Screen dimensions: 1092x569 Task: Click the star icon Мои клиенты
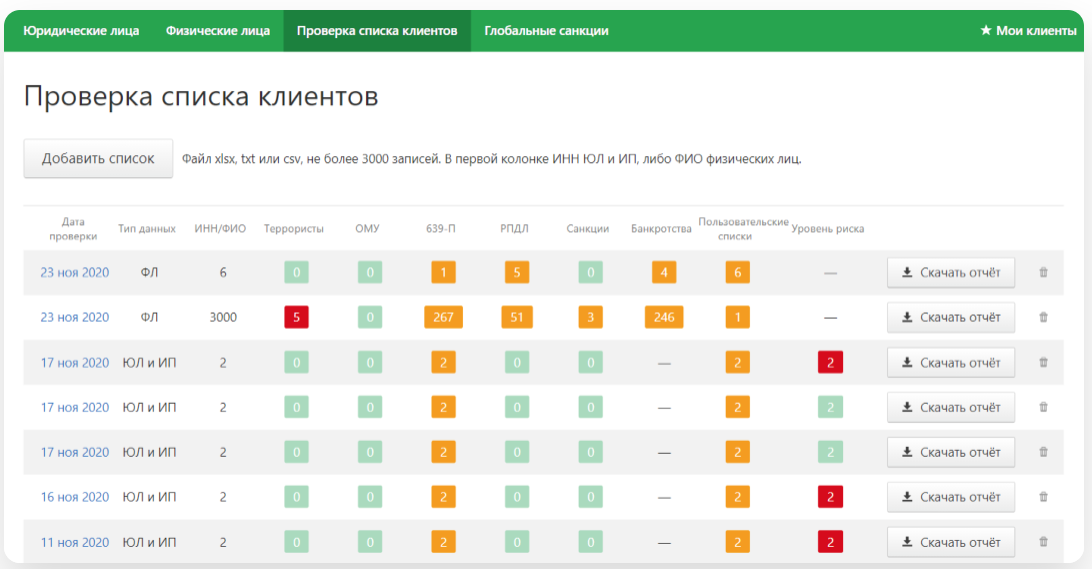[1028, 31]
